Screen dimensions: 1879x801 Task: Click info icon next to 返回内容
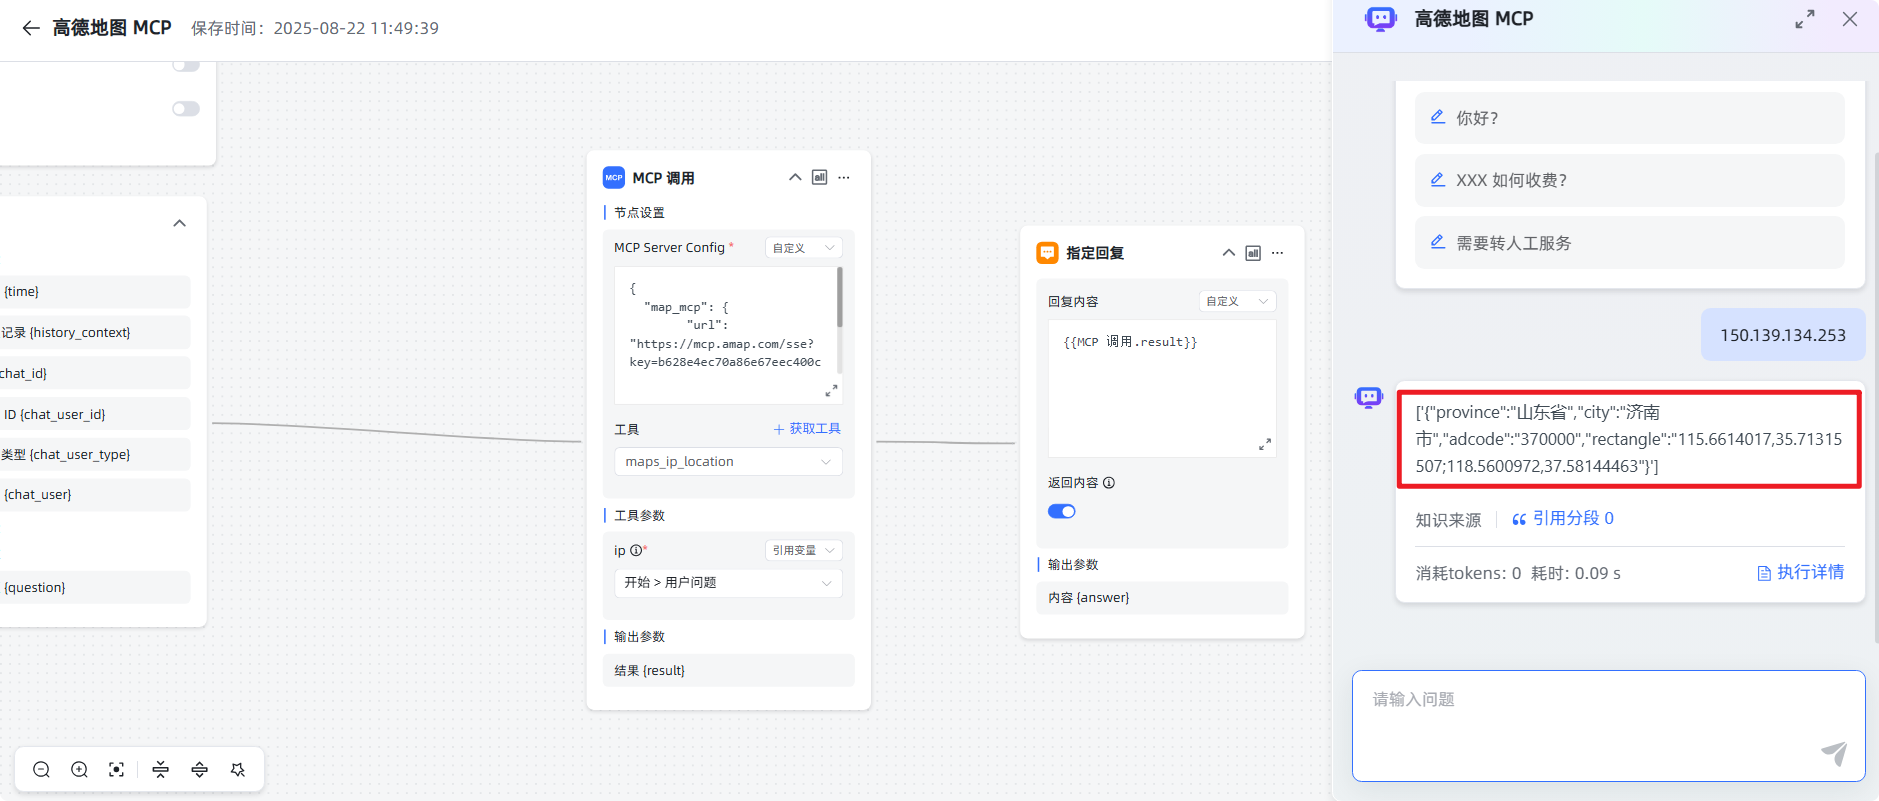1109,483
